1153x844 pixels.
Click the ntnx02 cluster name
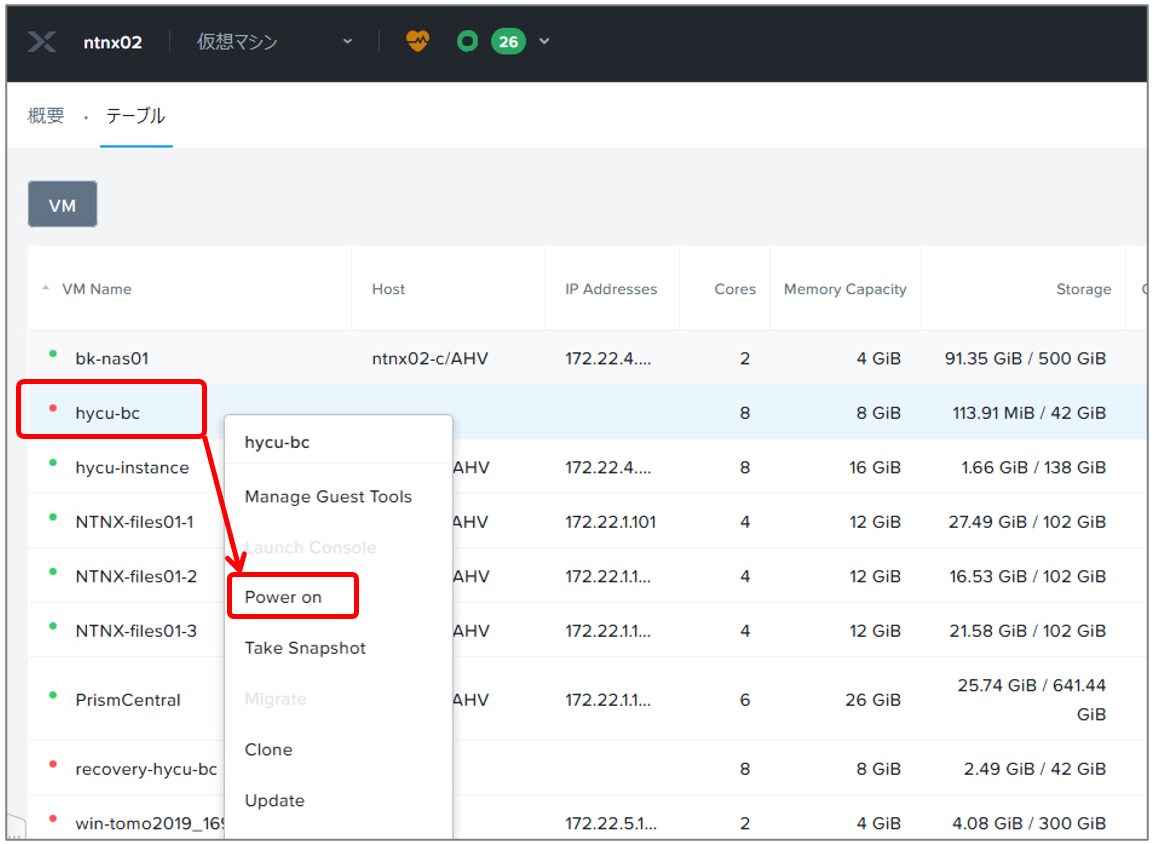(x=113, y=43)
